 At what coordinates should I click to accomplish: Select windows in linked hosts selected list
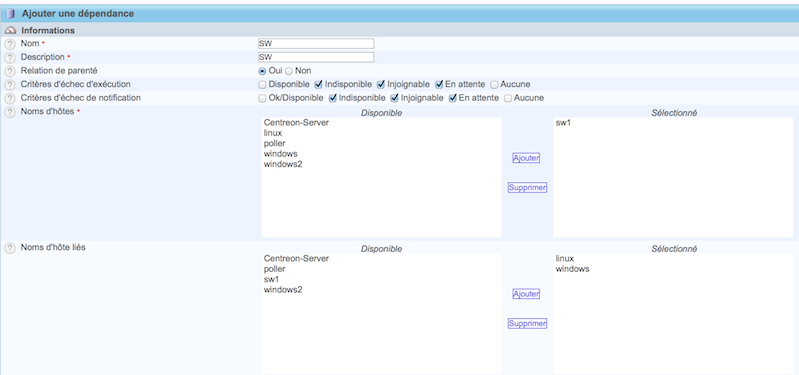tap(572, 269)
